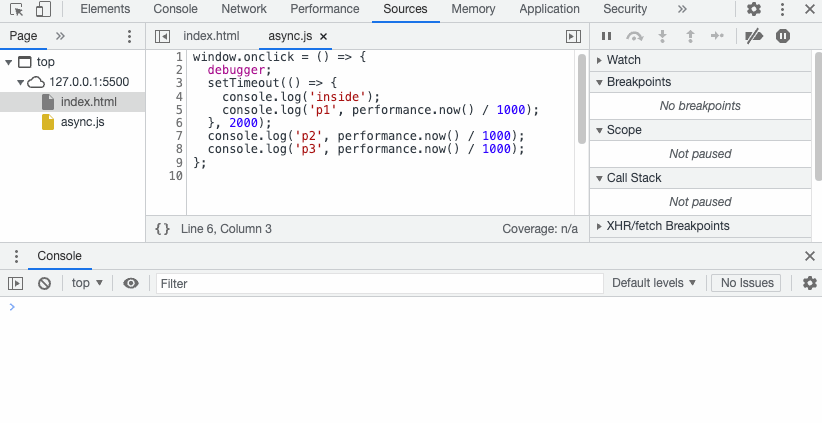Click the pretty print braces icon

click(163, 229)
